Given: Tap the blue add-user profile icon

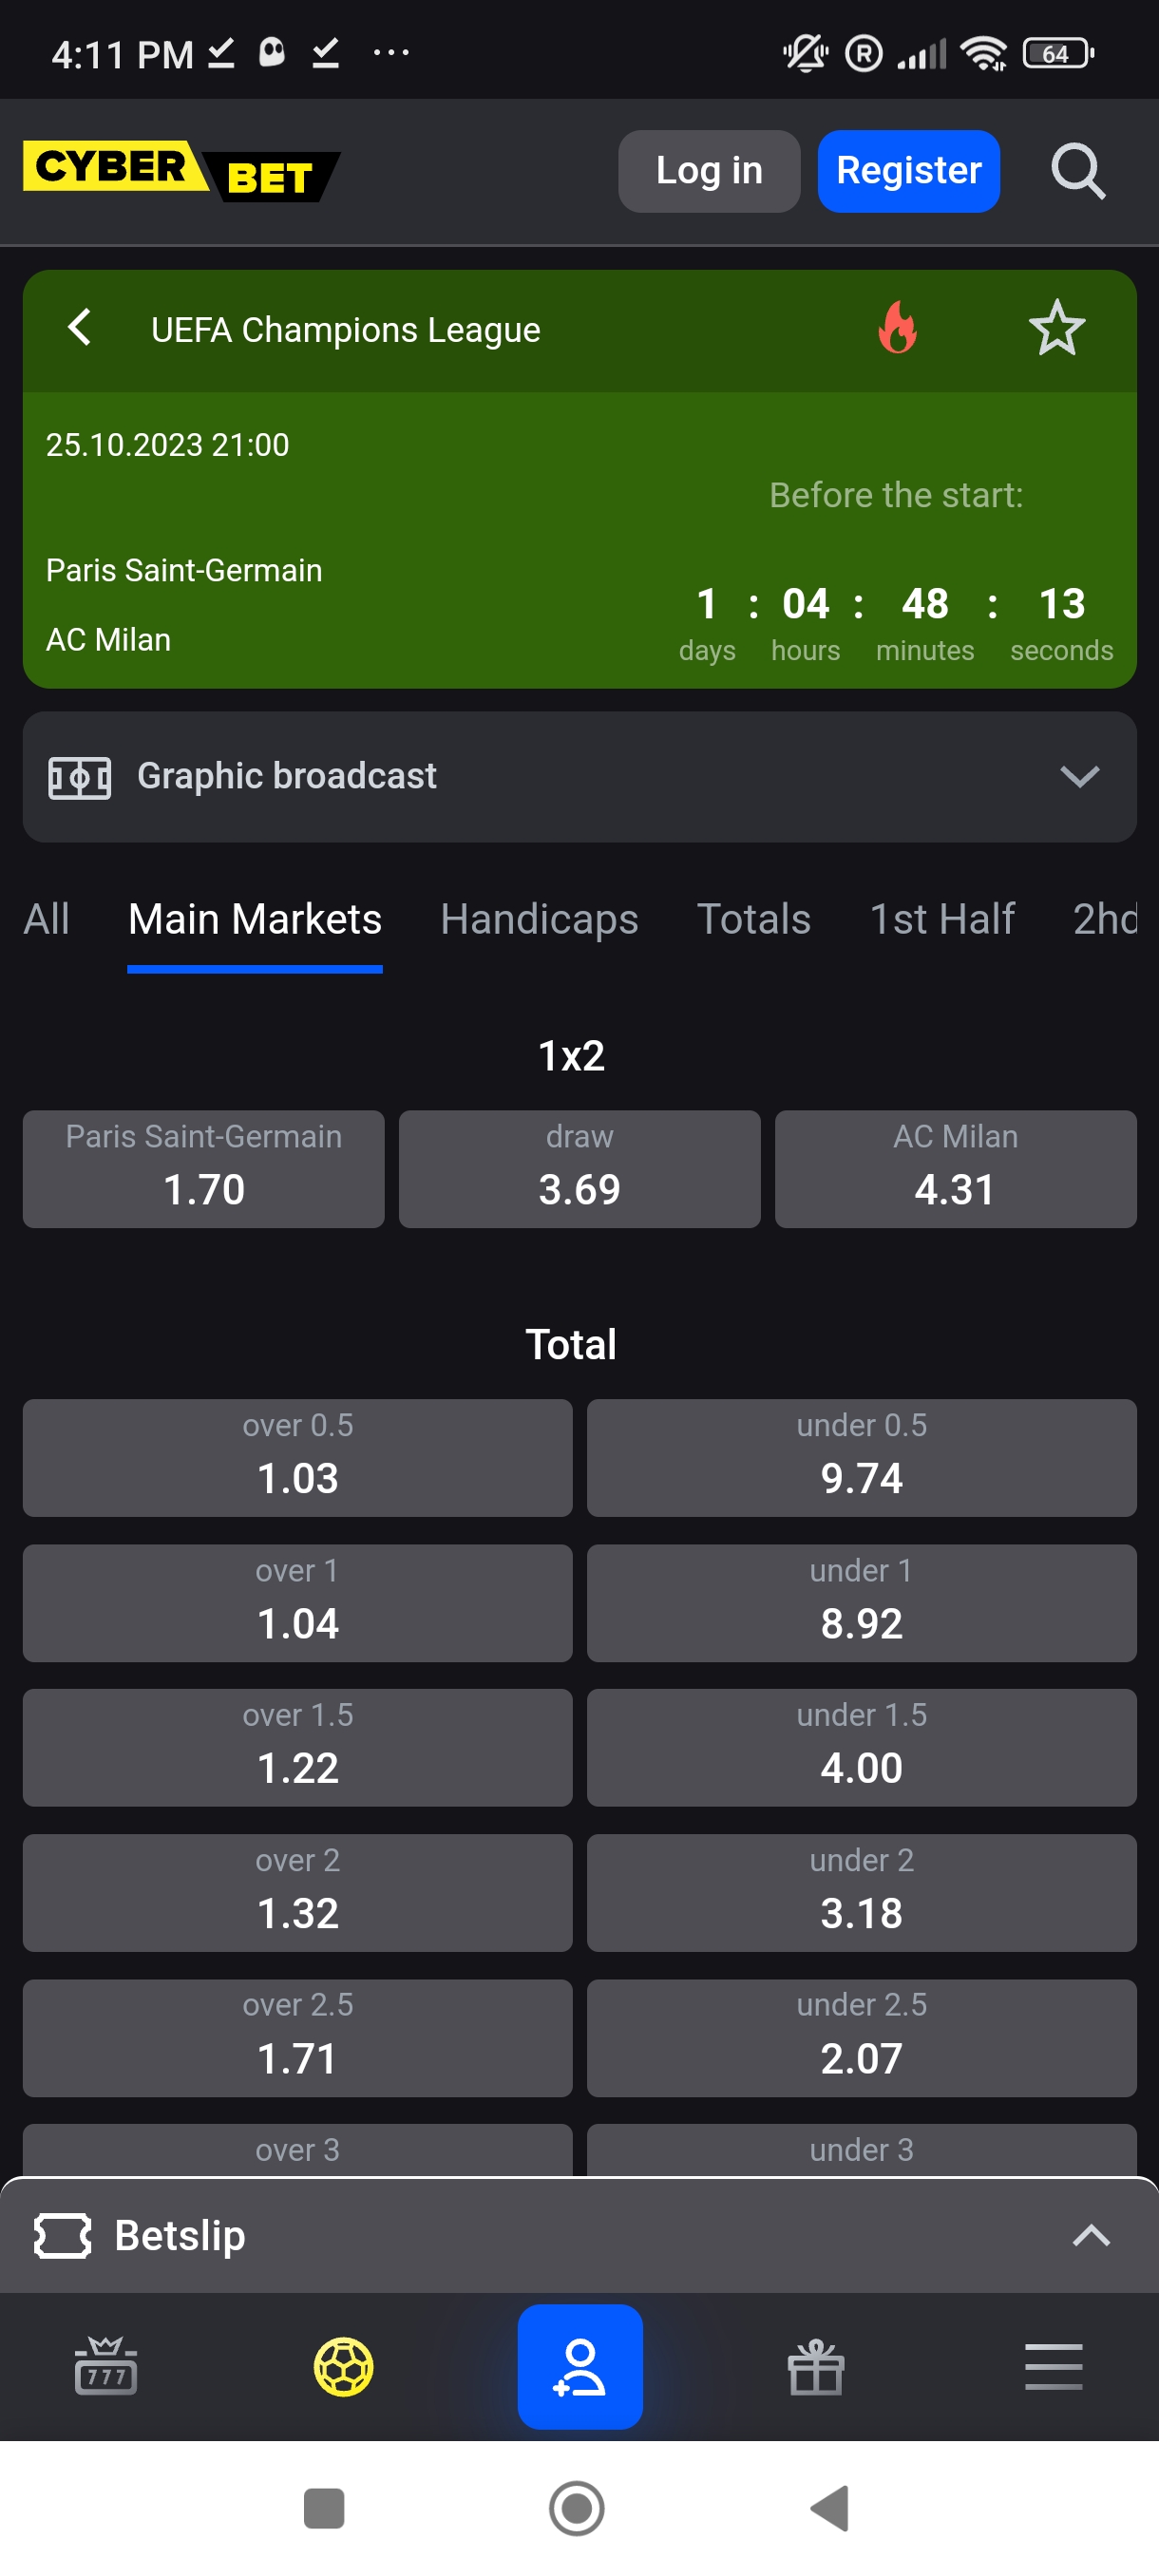Looking at the screenshot, I should [x=579, y=2366].
